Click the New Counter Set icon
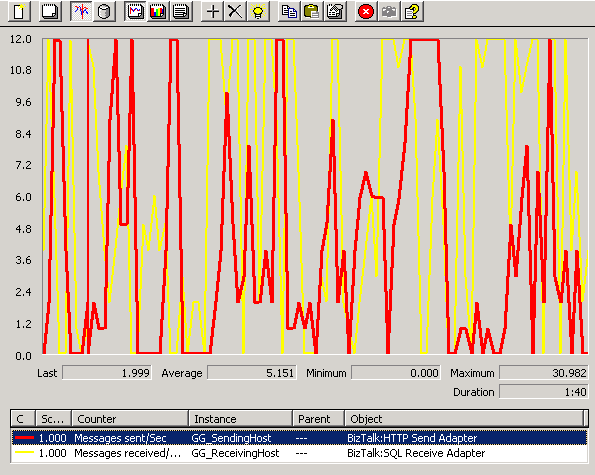Screen dimensions: 595x475 coord(19,12)
